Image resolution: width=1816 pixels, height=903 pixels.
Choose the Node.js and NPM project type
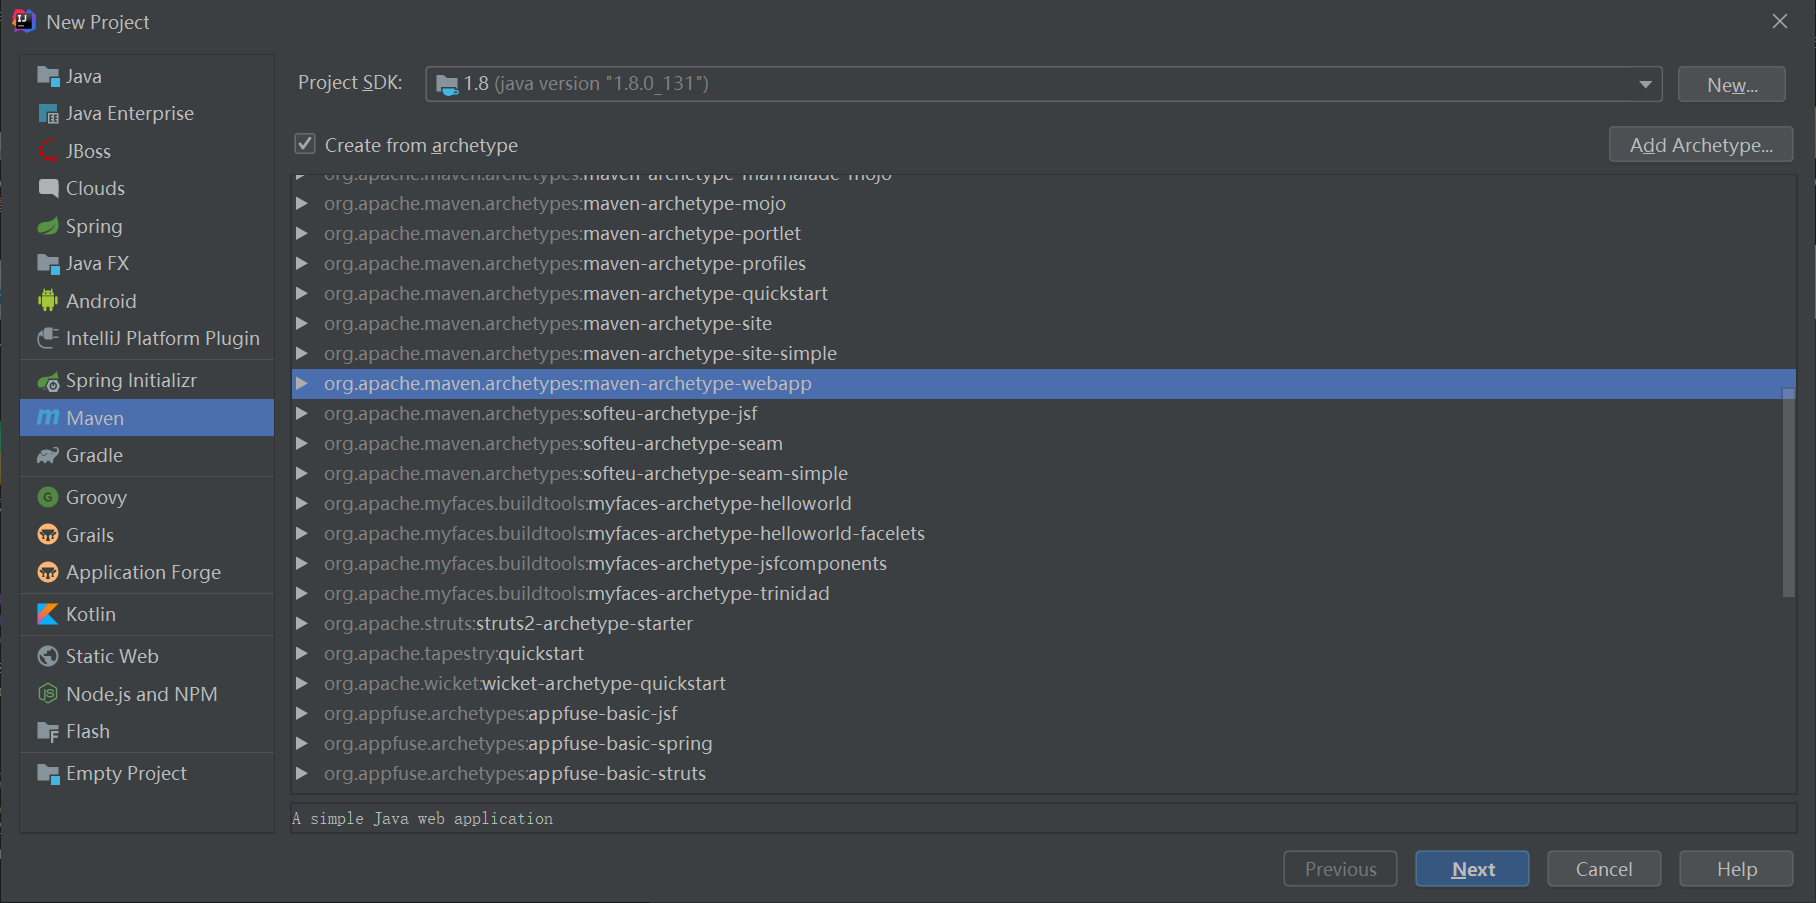click(141, 693)
